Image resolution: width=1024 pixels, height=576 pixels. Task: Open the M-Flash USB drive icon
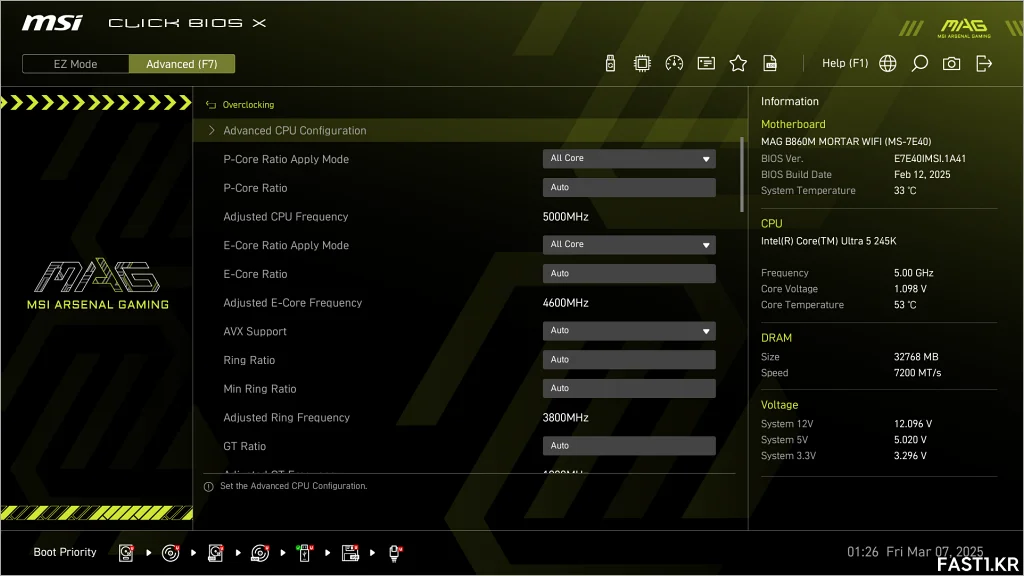[610, 63]
